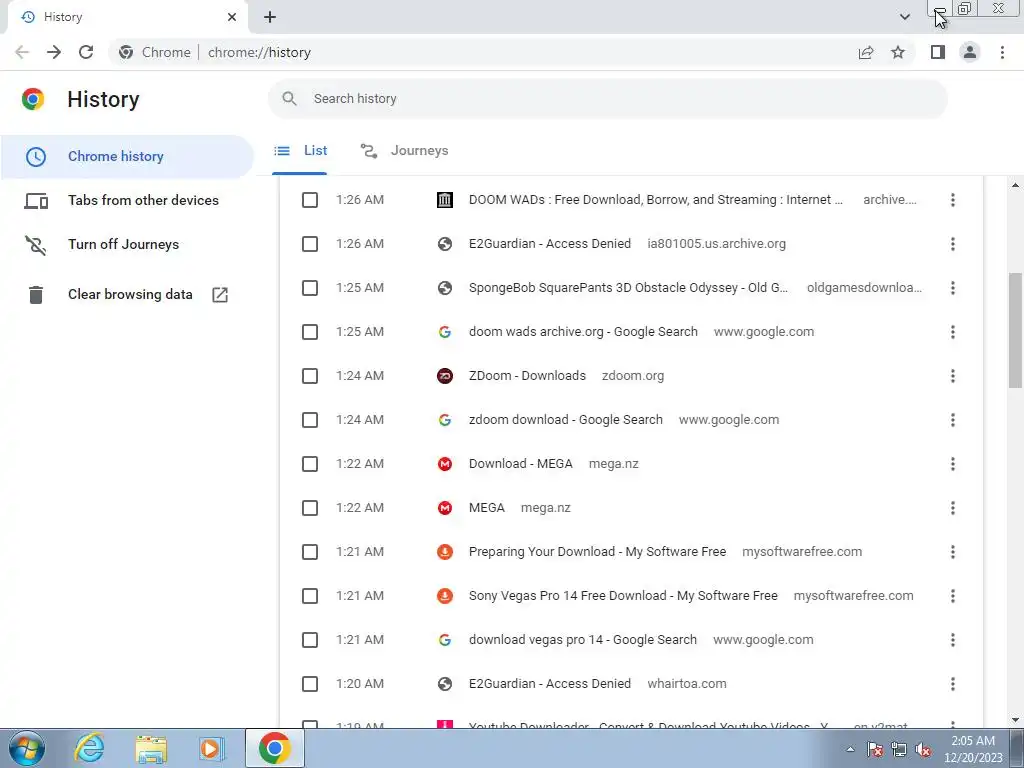Open download vegas pro 14 Google Search link
Image resolution: width=1024 pixels, height=768 pixels.
coord(583,640)
